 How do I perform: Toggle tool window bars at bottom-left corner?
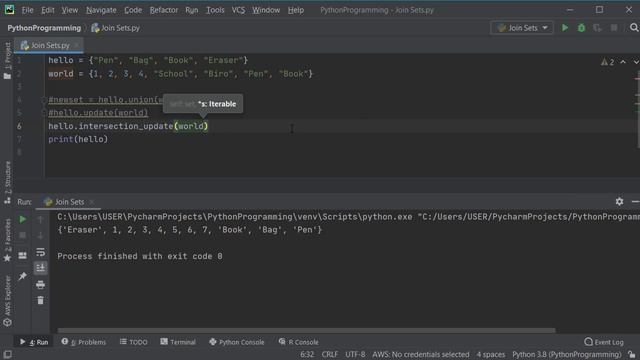(7, 354)
